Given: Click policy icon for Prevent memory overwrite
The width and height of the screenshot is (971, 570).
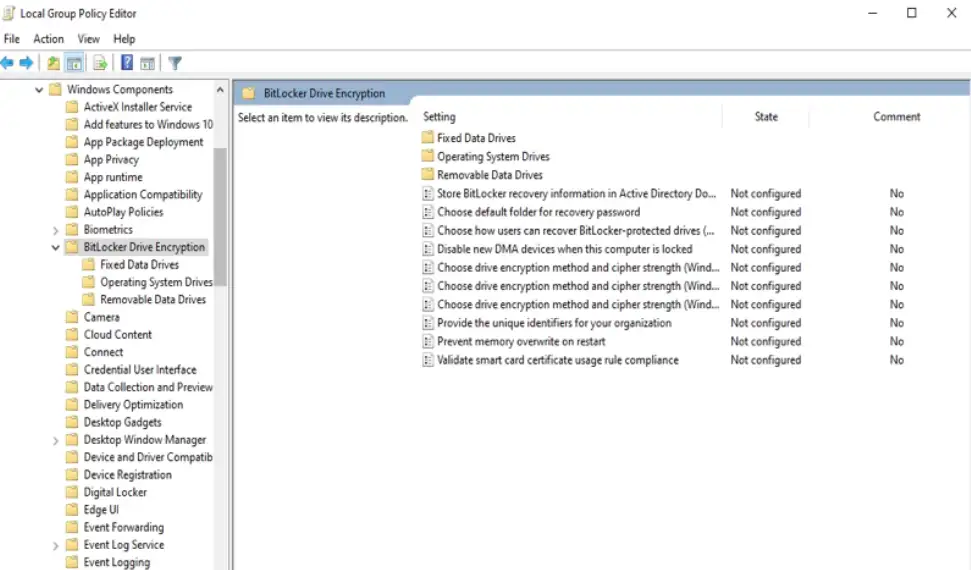Looking at the screenshot, I should coord(427,341).
